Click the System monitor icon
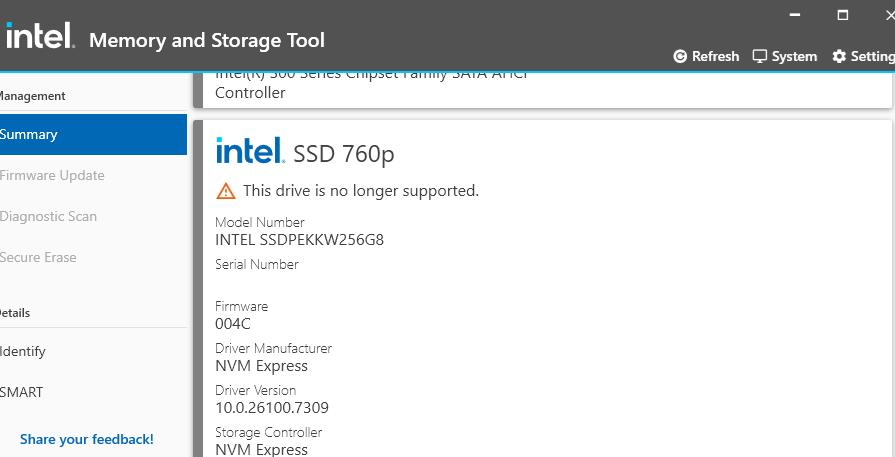Viewport: 895px width, 457px height. (760, 57)
